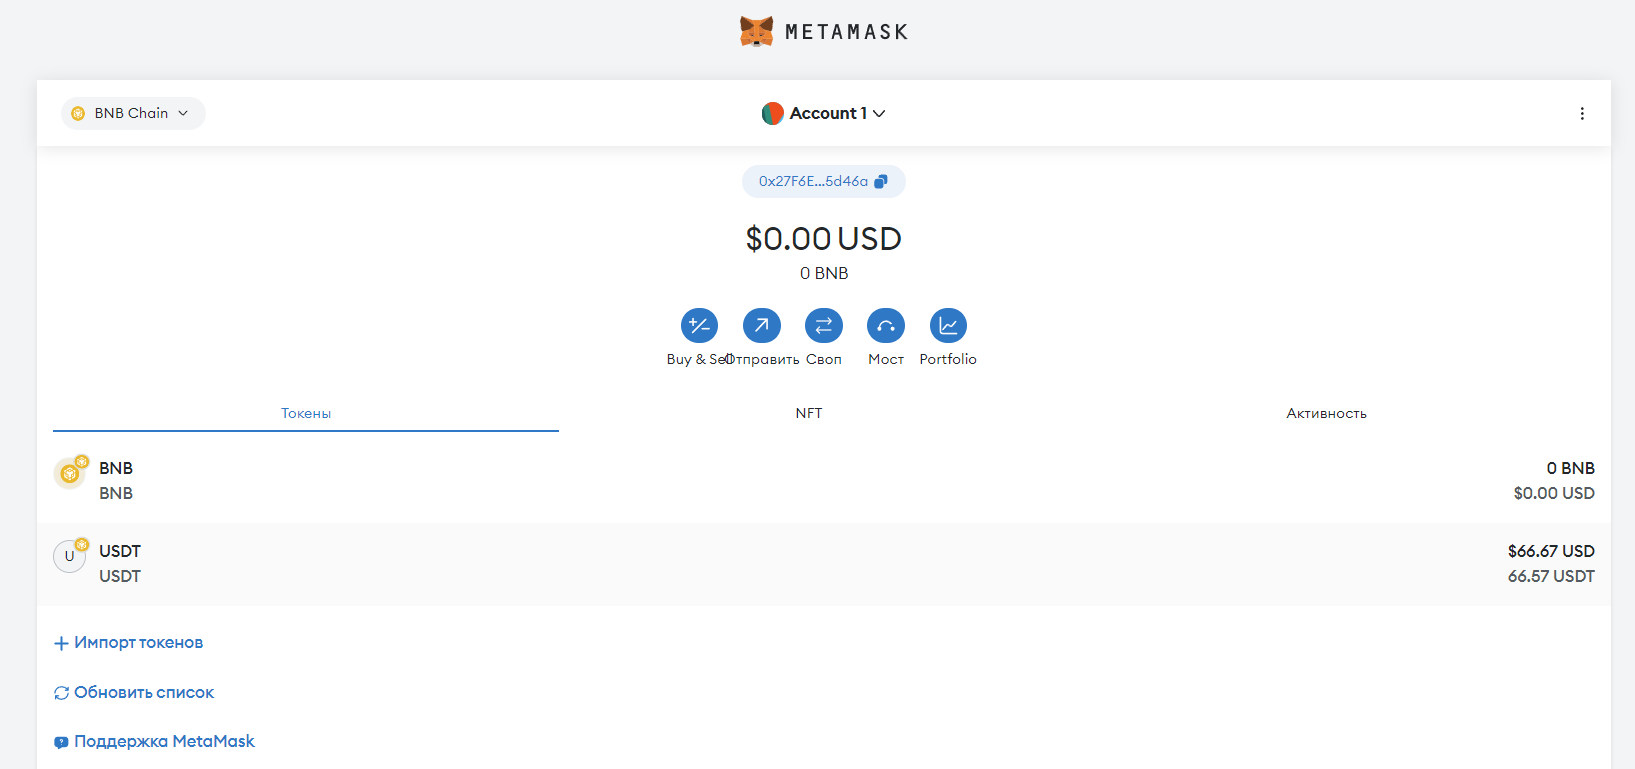Screen dimensions: 1635x769
Task: Switch to the NFT tab
Action: click(809, 413)
